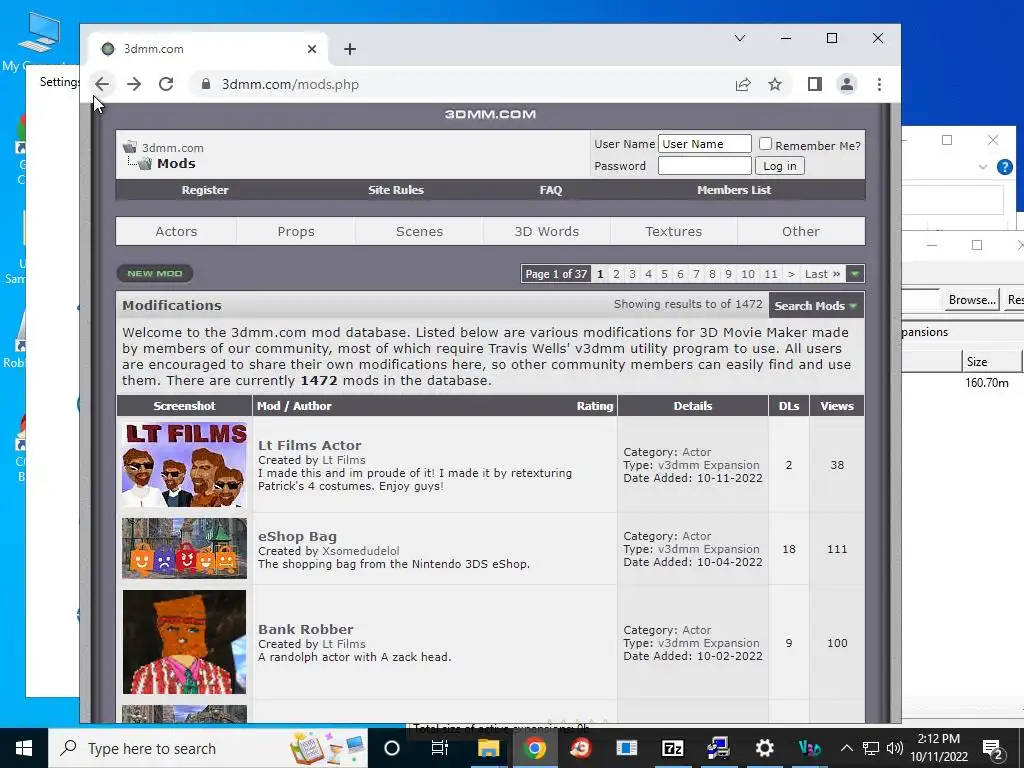The height and width of the screenshot is (768, 1024).
Task: Click the Browse... button in background window
Action: (x=972, y=300)
